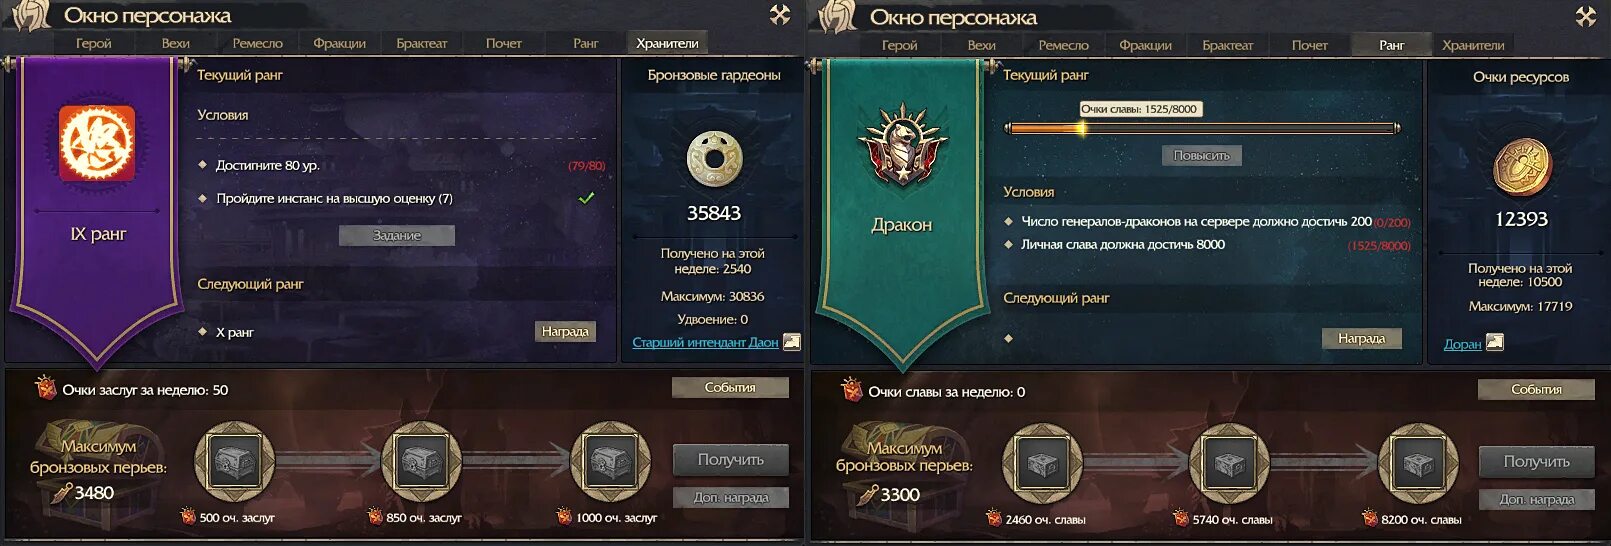
Task: Open the 2460 оч. славы reward chest
Action: (x=1041, y=464)
